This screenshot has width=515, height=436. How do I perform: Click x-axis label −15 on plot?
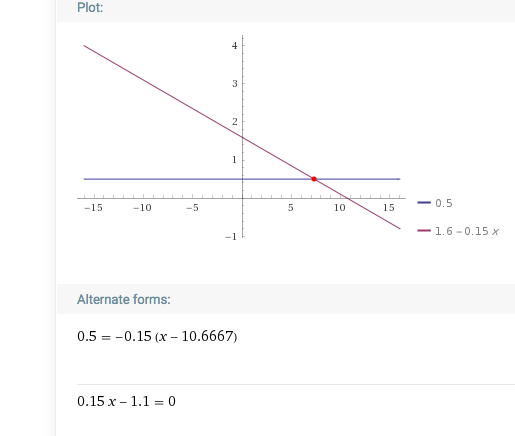tap(94, 208)
